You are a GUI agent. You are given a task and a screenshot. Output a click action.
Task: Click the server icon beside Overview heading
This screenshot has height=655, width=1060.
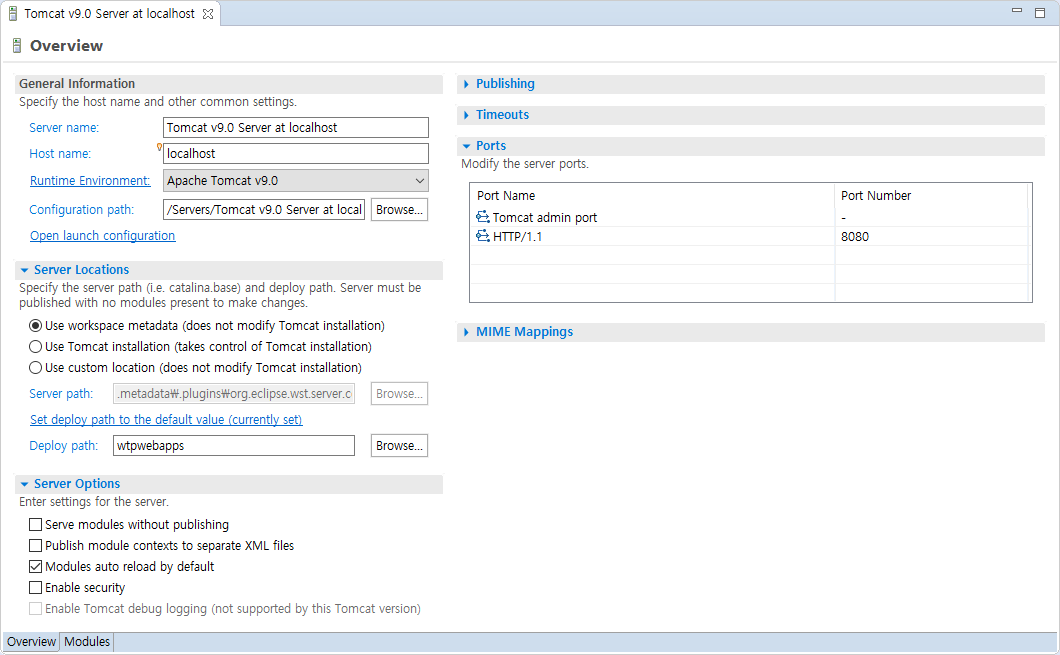point(17,45)
